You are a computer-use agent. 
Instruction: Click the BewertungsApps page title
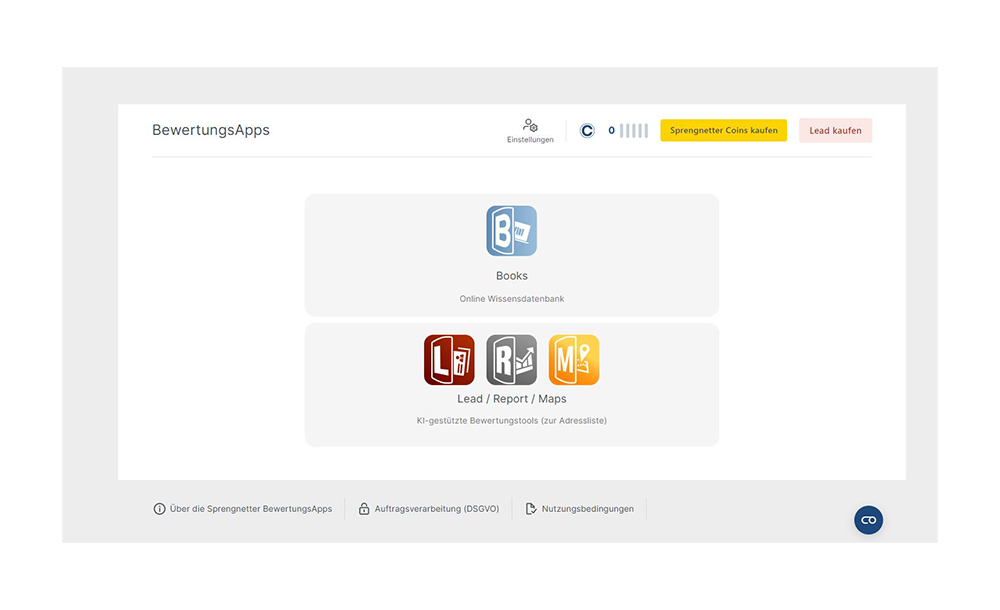tap(211, 130)
